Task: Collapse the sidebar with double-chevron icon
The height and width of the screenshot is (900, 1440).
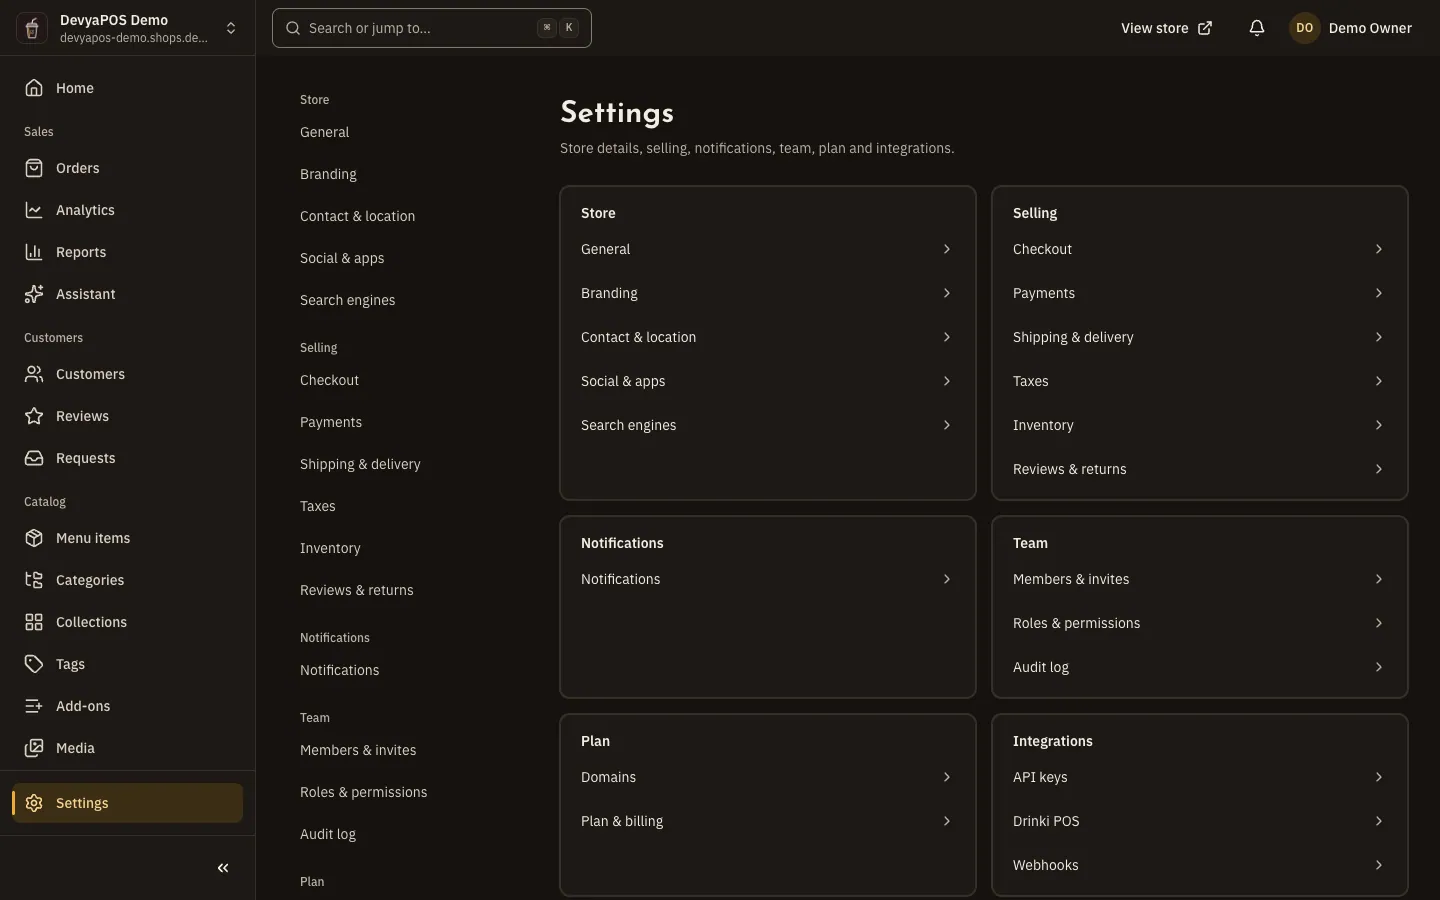Action: 223,868
